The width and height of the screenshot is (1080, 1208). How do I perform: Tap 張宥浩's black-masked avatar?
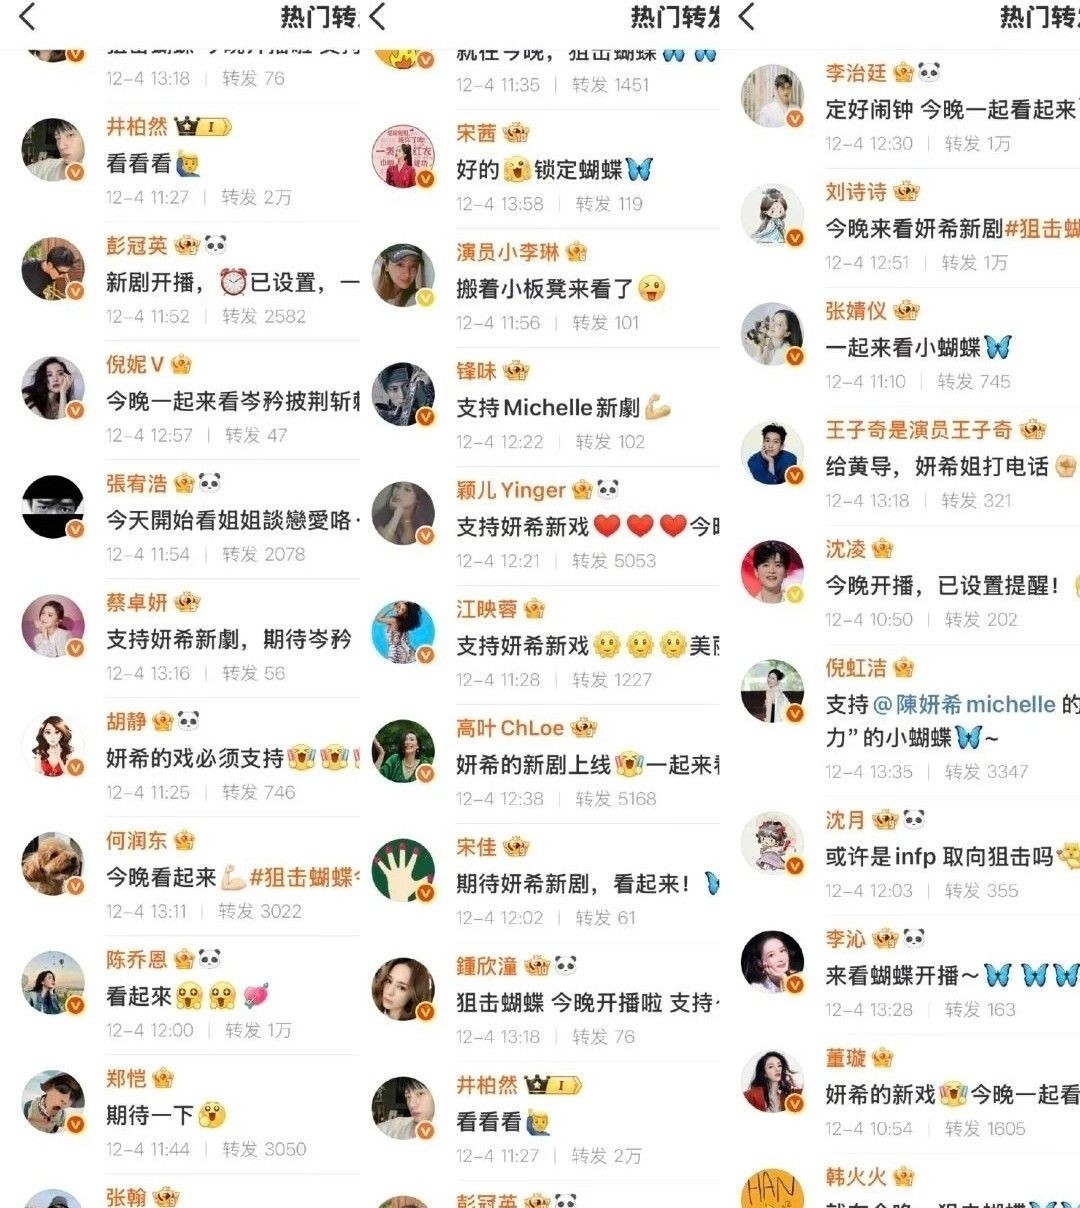[53, 507]
